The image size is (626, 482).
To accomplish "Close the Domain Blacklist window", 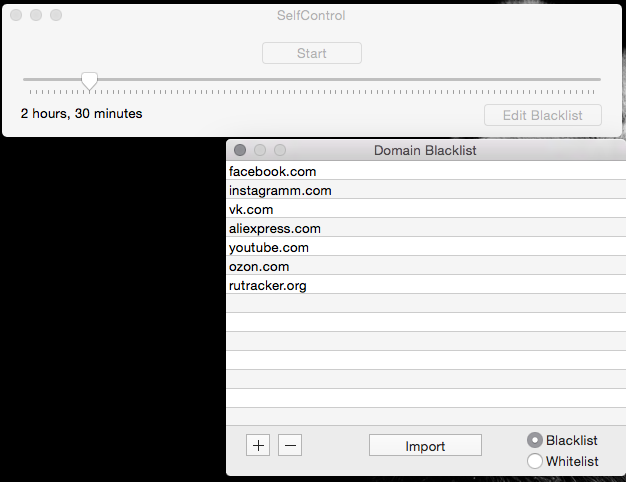I will point(240,150).
